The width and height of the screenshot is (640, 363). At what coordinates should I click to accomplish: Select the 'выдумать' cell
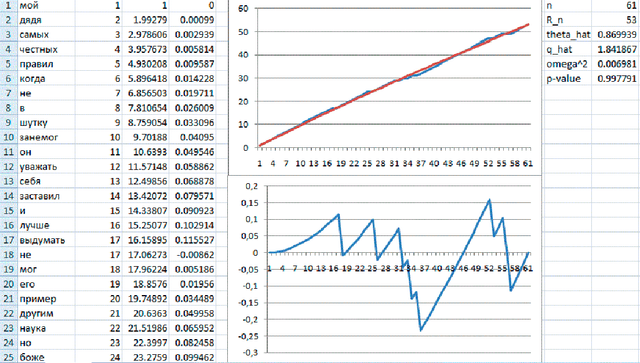(x=46, y=240)
